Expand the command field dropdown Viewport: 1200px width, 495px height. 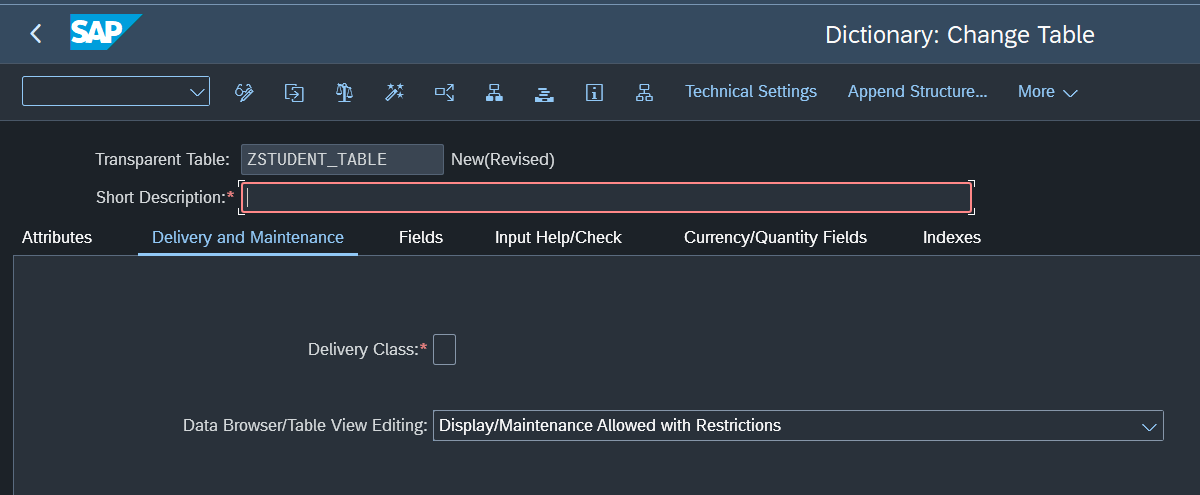[196, 92]
